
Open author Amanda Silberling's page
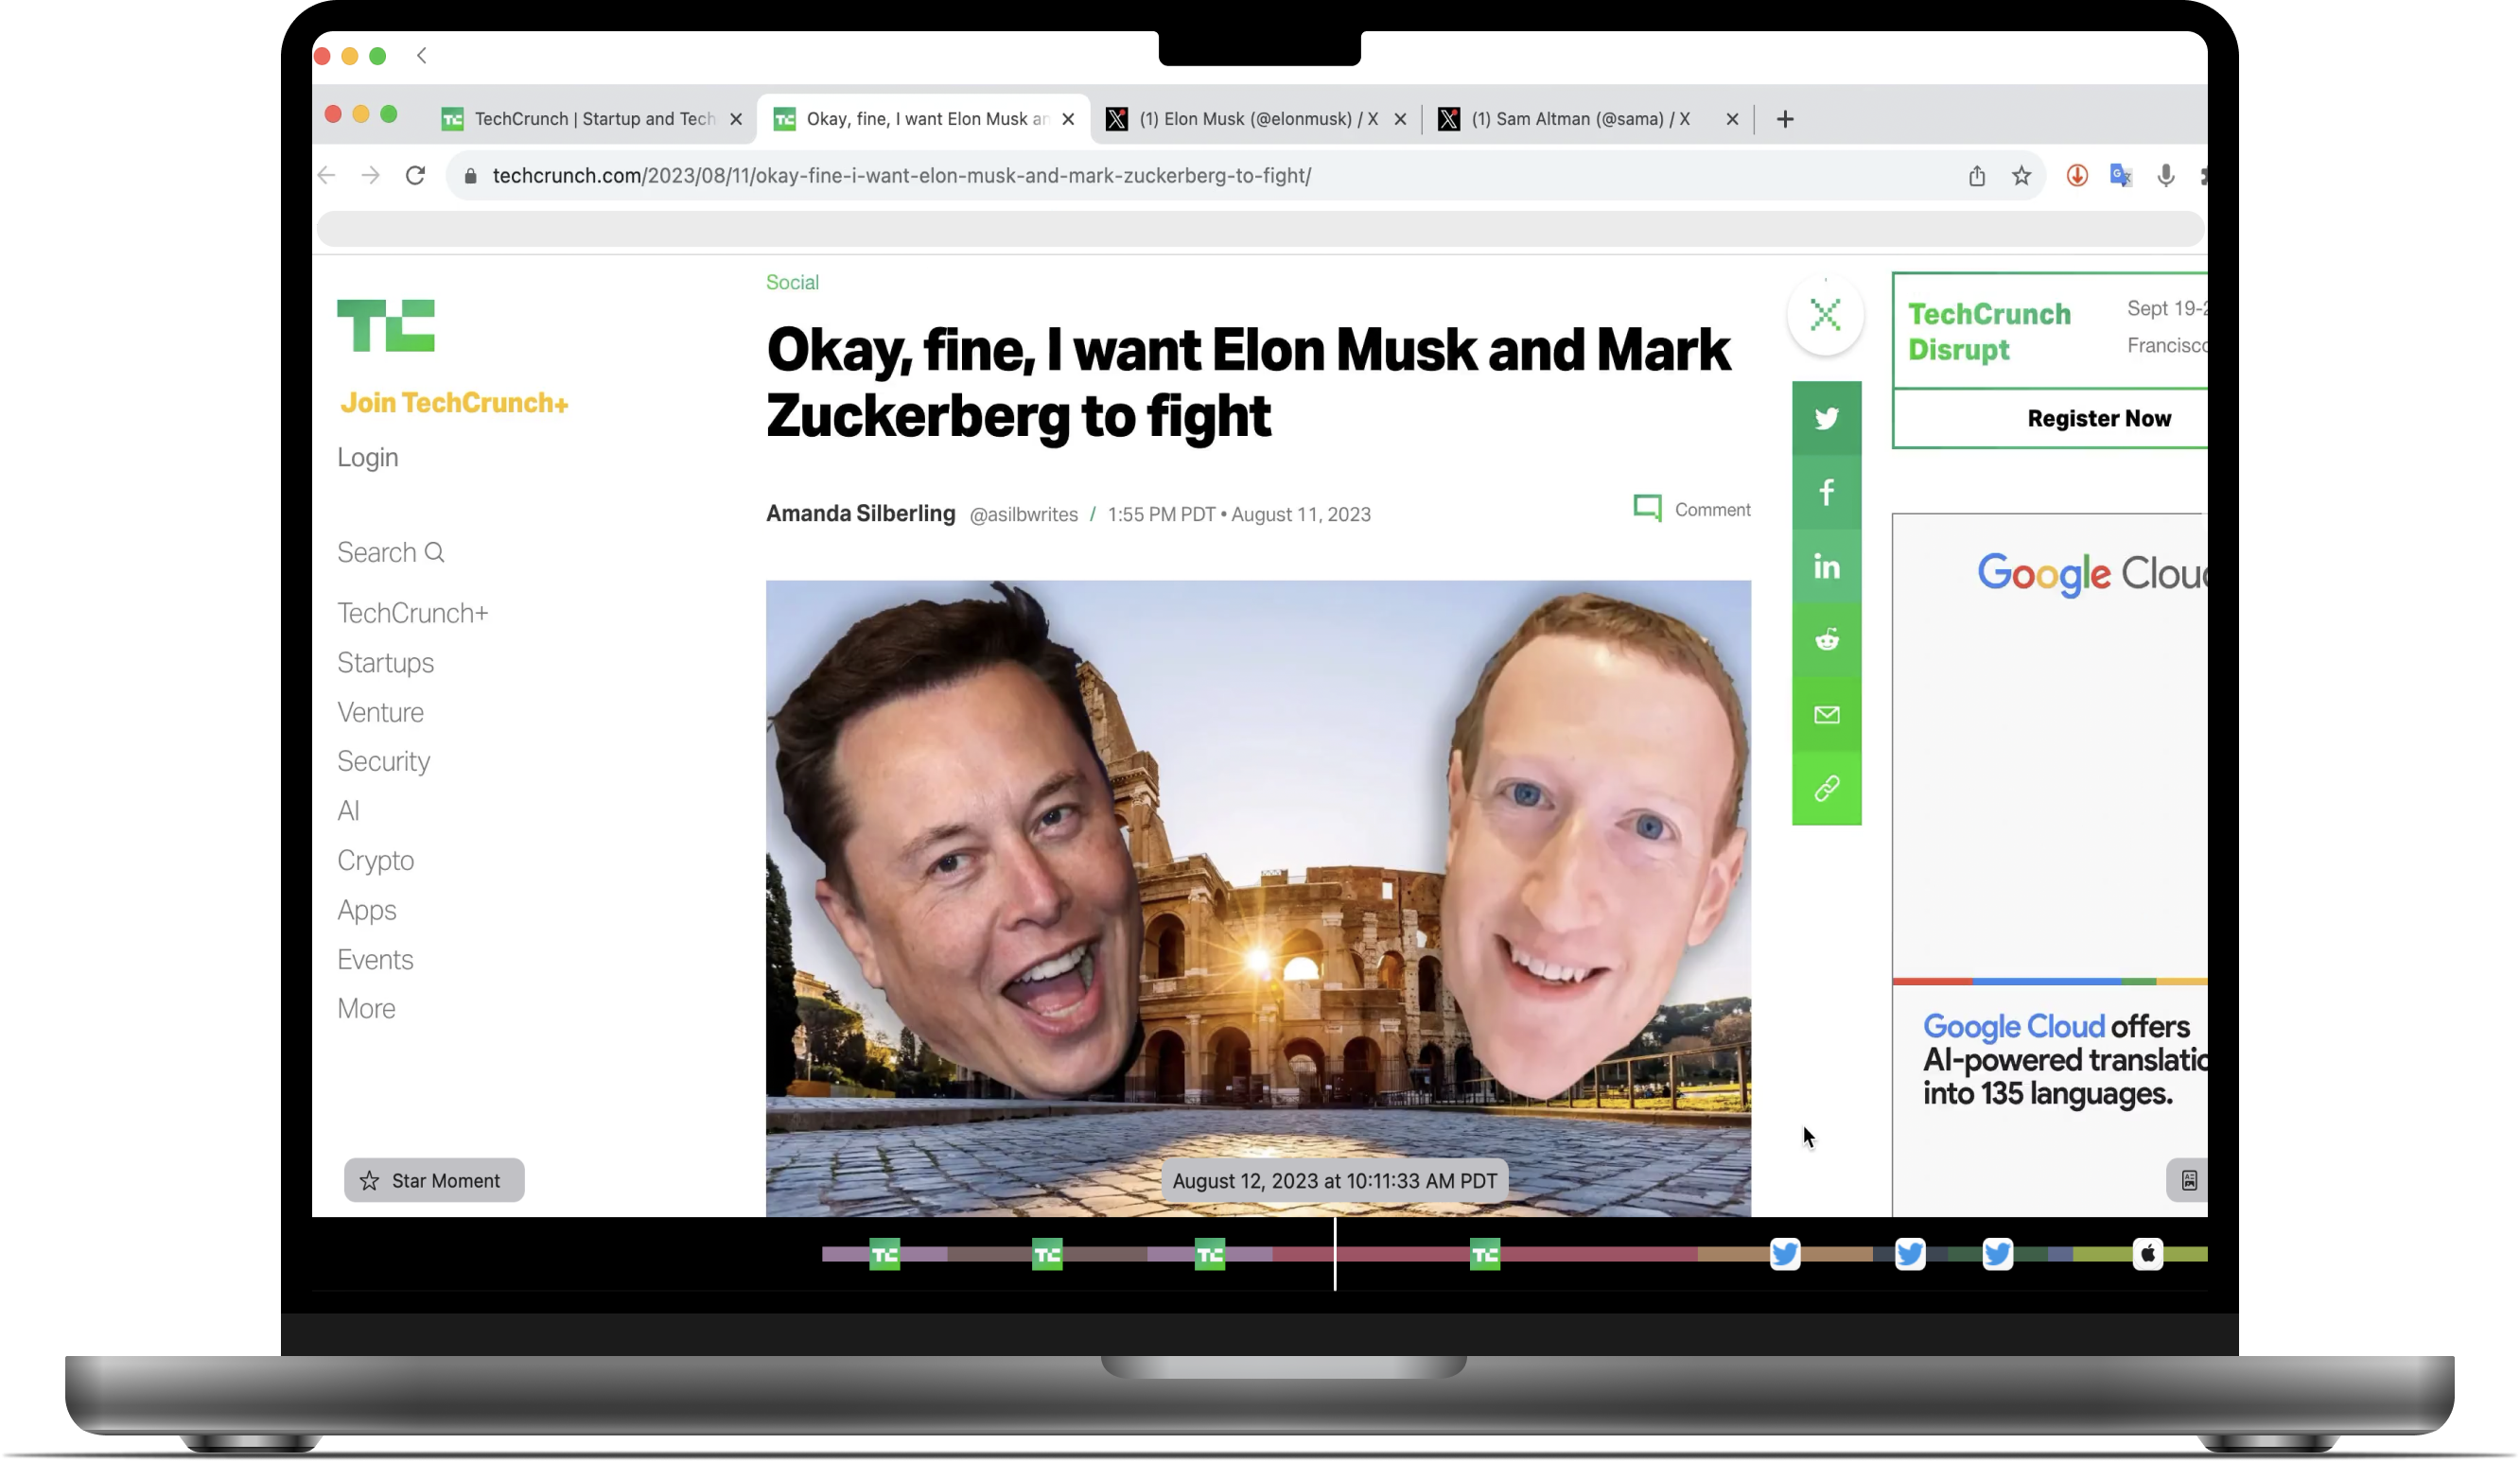tap(861, 513)
